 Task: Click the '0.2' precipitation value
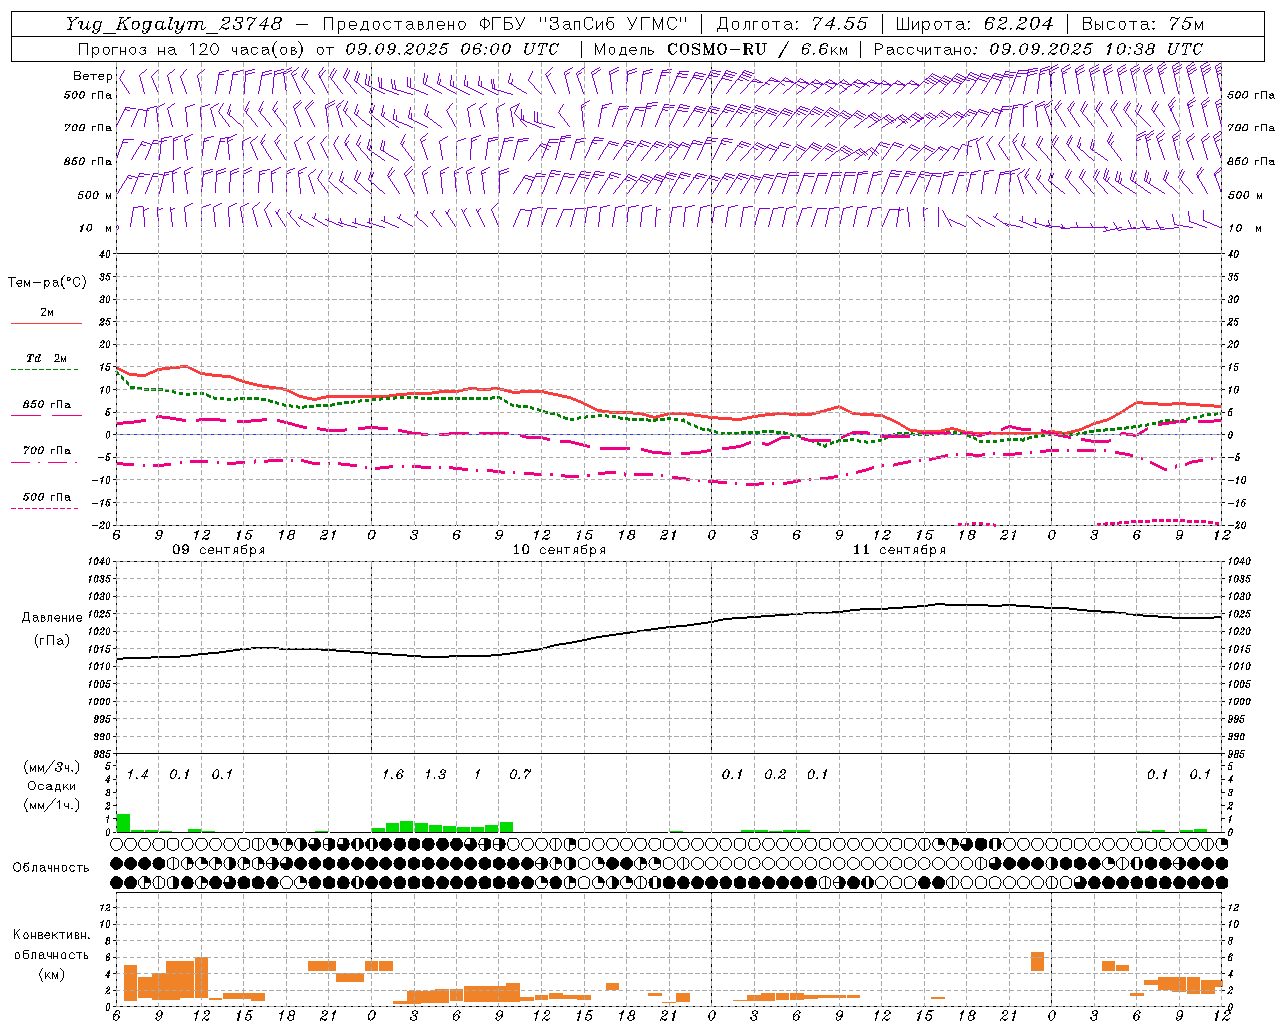tap(775, 774)
